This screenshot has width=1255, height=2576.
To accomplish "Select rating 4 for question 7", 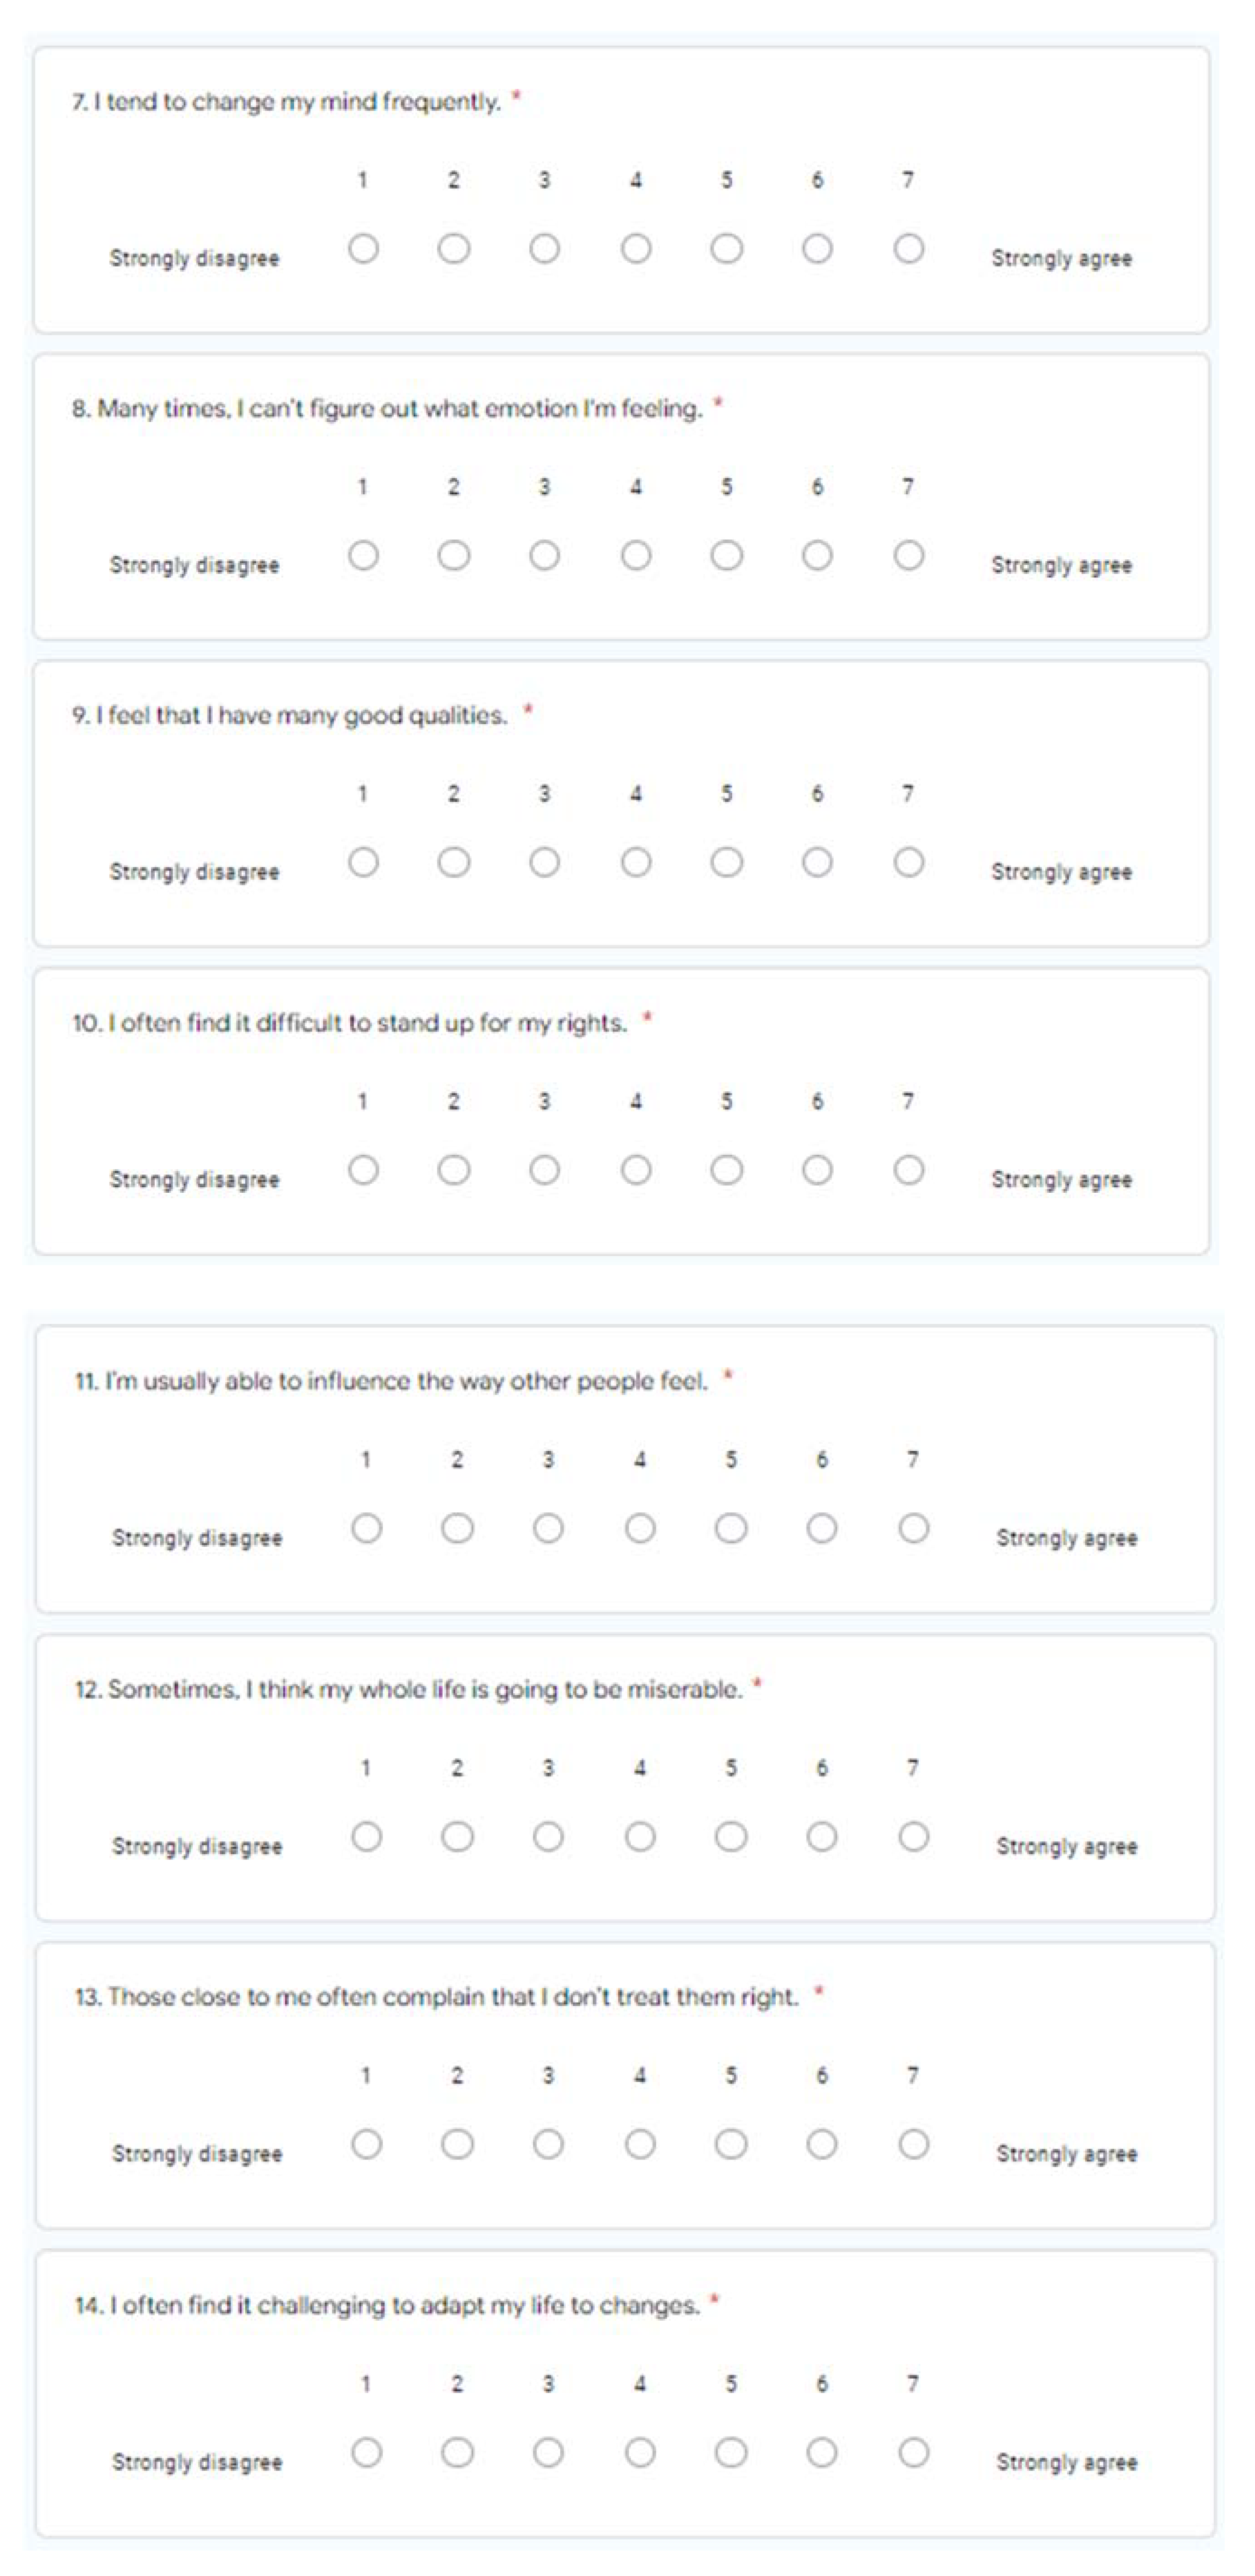I will (x=636, y=248).
